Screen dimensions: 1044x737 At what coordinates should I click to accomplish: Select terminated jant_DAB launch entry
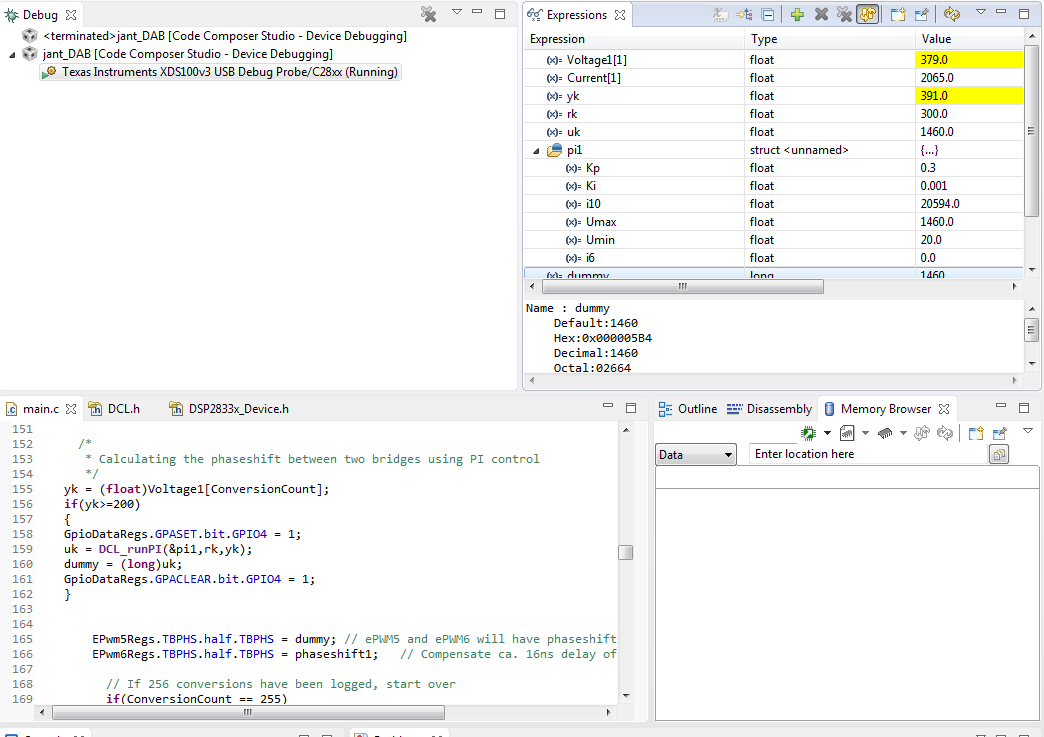click(225, 36)
